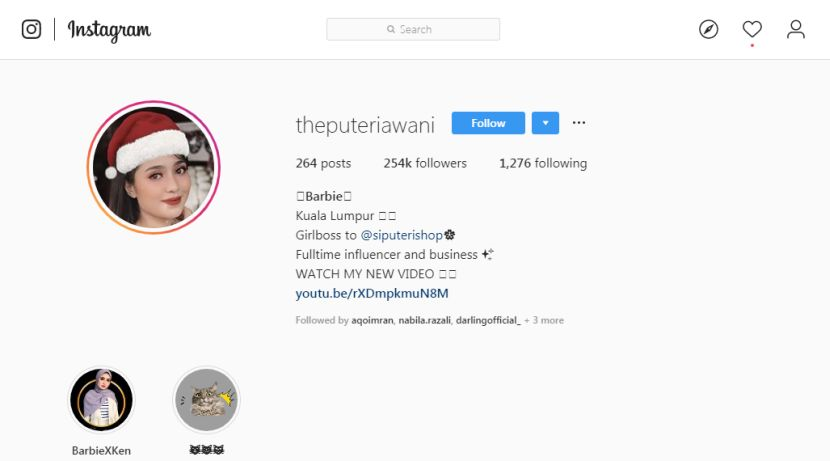Open the cat emoji story highlight
The image size is (830, 461).
(x=206, y=400)
